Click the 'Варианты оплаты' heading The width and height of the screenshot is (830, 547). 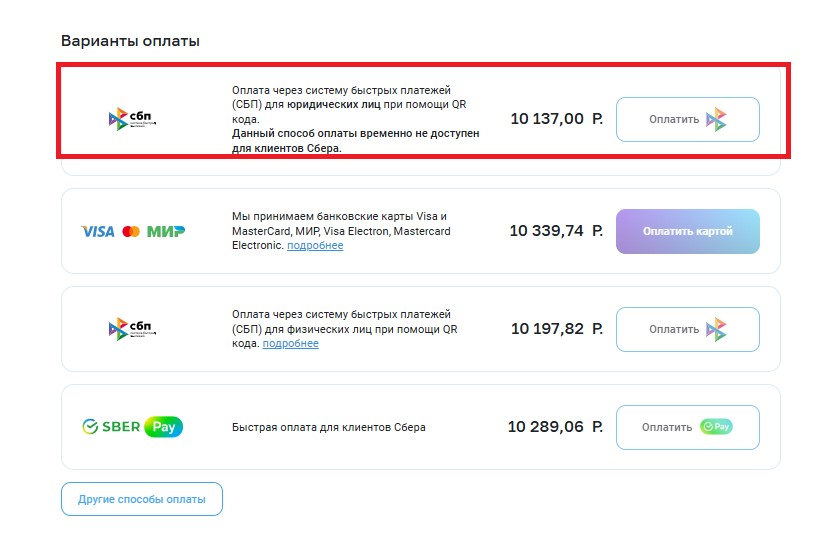tap(131, 41)
